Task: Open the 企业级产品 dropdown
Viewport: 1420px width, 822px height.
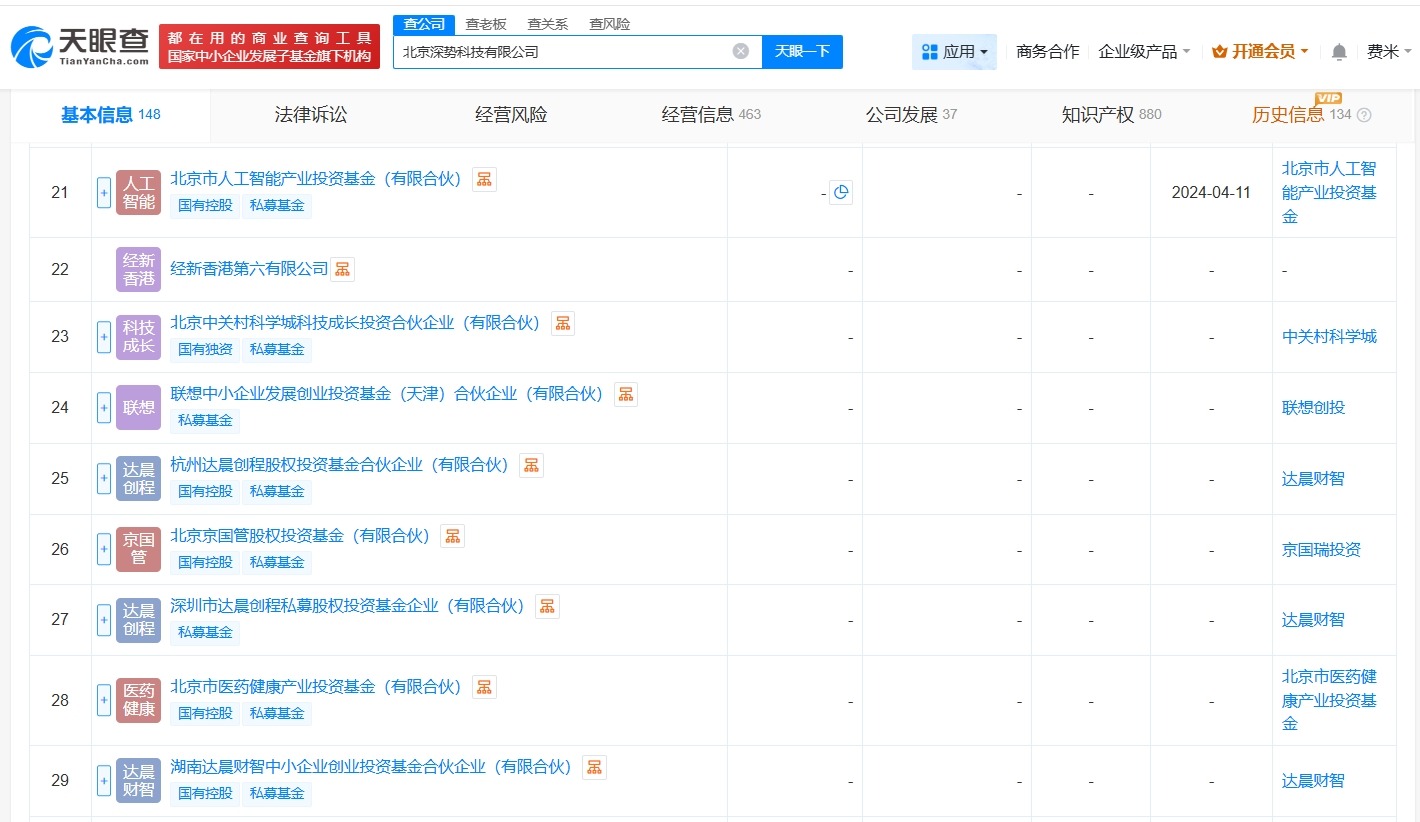Action: (x=1140, y=51)
